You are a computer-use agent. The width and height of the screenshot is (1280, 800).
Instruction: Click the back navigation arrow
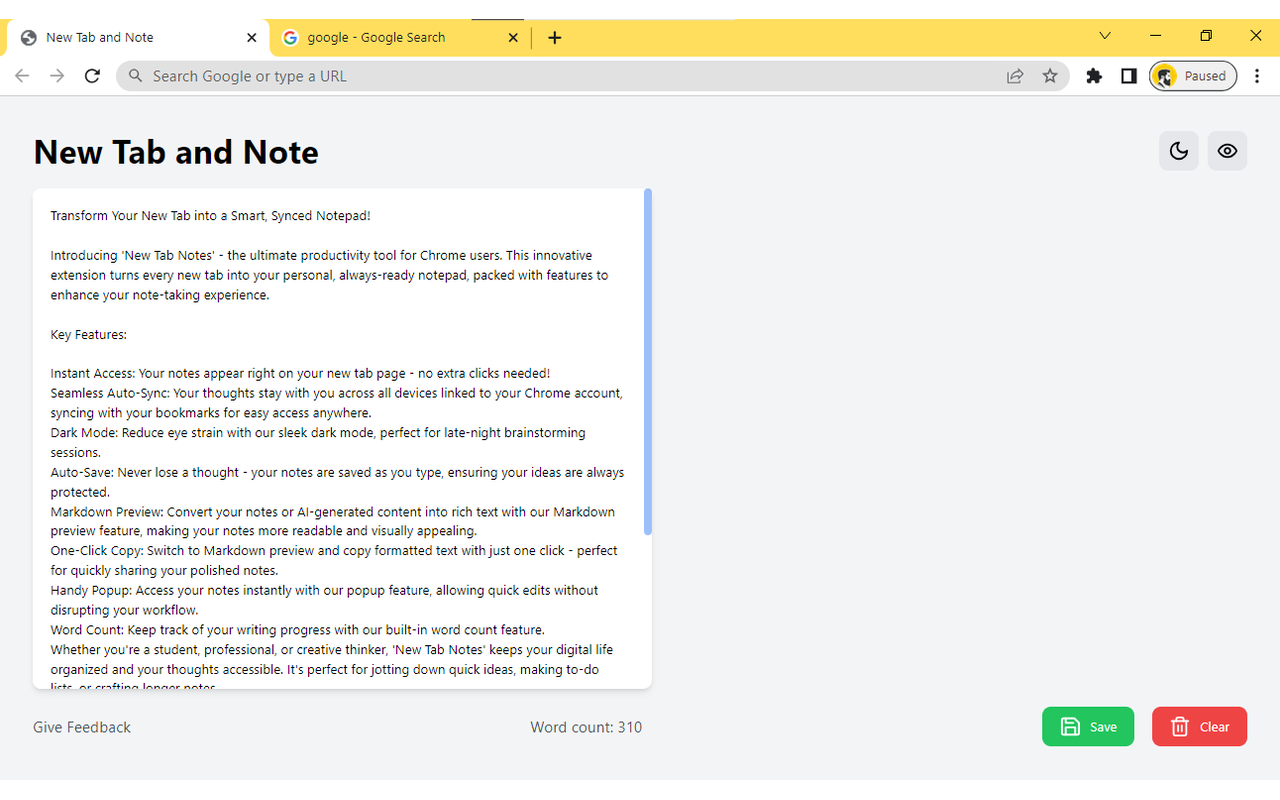[x=22, y=75]
